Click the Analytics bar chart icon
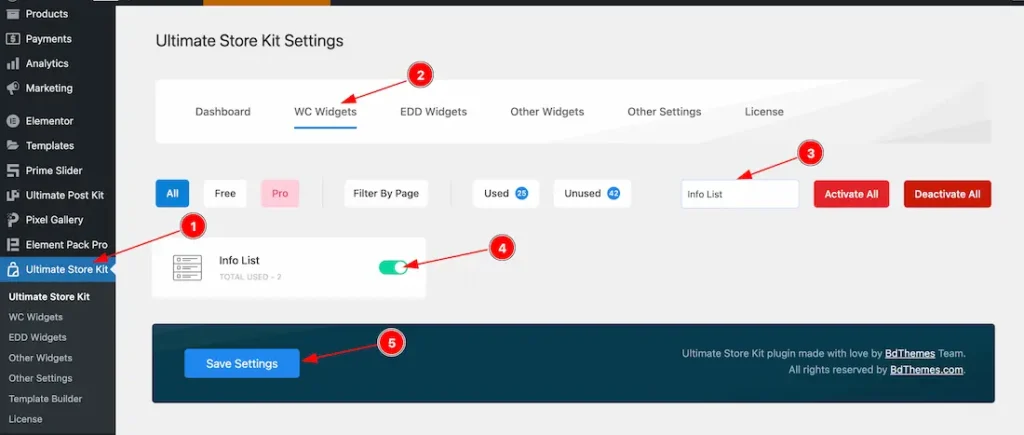 [12, 63]
